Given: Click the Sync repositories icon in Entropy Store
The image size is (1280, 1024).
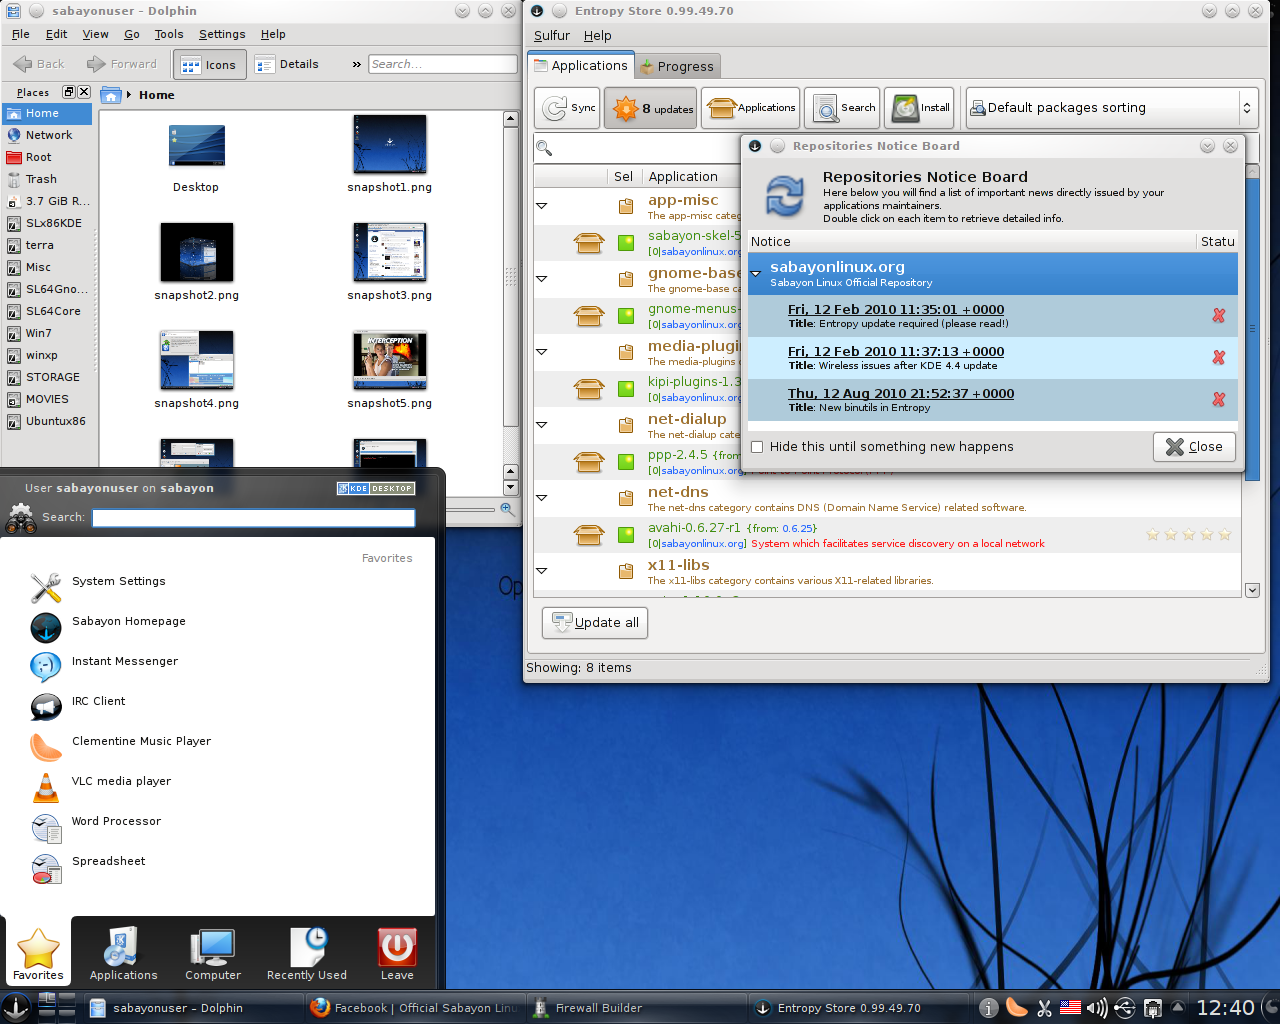Looking at the screenshot, I should pyautogui.click(x=567, y=108).
